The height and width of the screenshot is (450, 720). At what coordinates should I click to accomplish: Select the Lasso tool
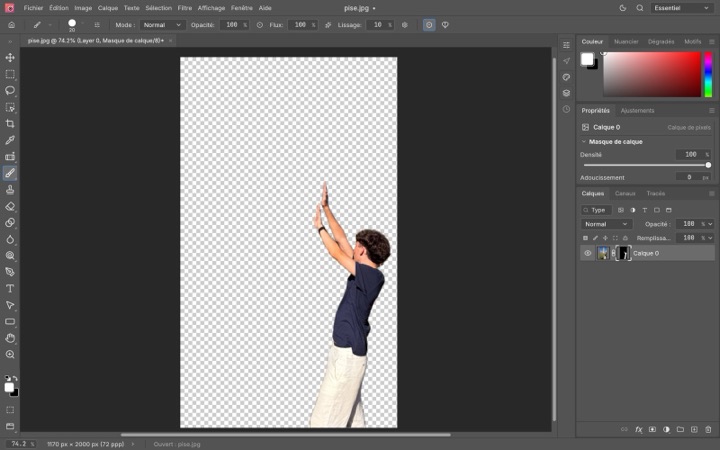coord(10,90)
